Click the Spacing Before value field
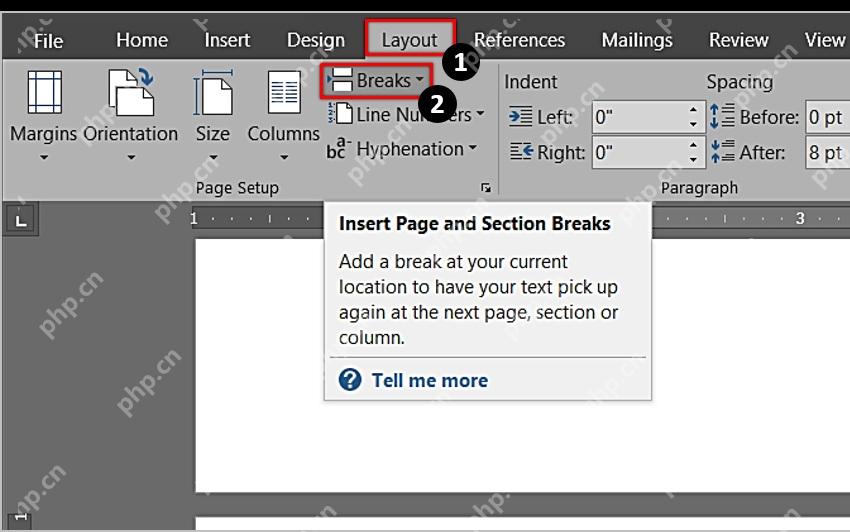Screen dimensions: 850x532 point(827,117)
